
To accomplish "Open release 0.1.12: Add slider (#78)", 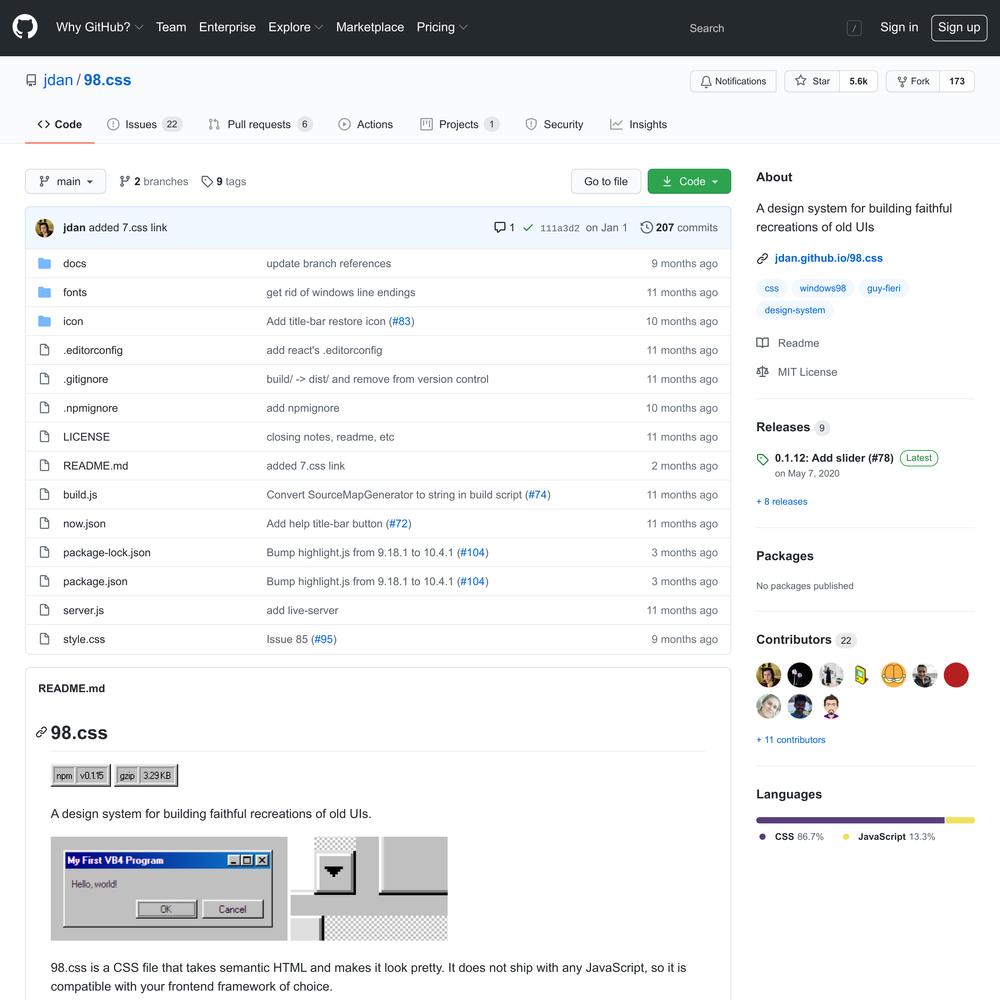I will pyautogui.click(x=834, y=458).
